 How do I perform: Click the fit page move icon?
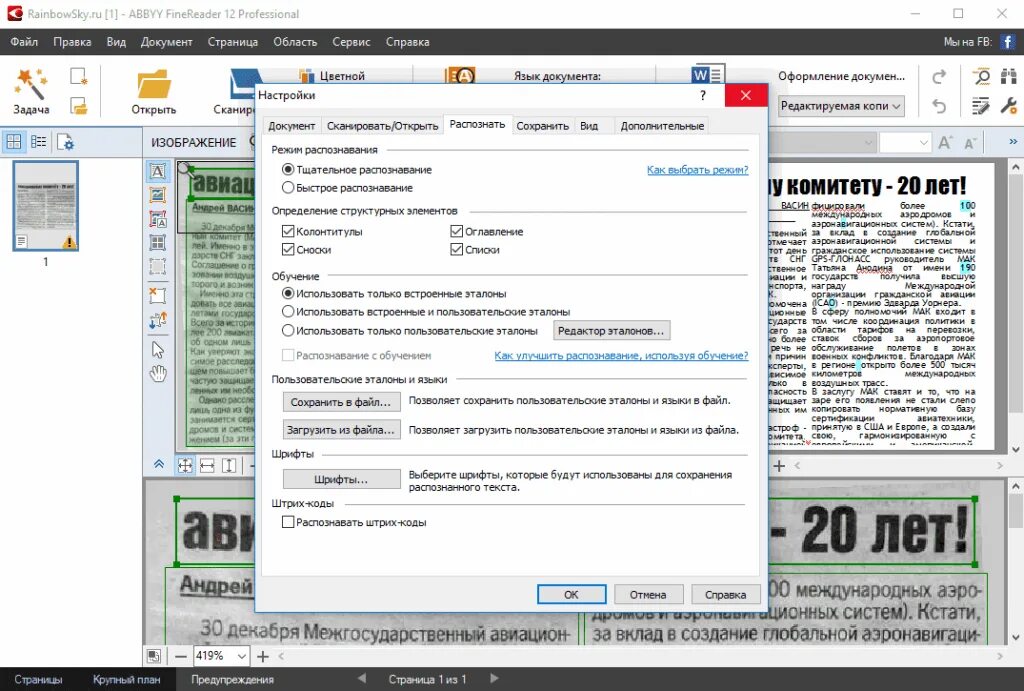tap(185, 466)
